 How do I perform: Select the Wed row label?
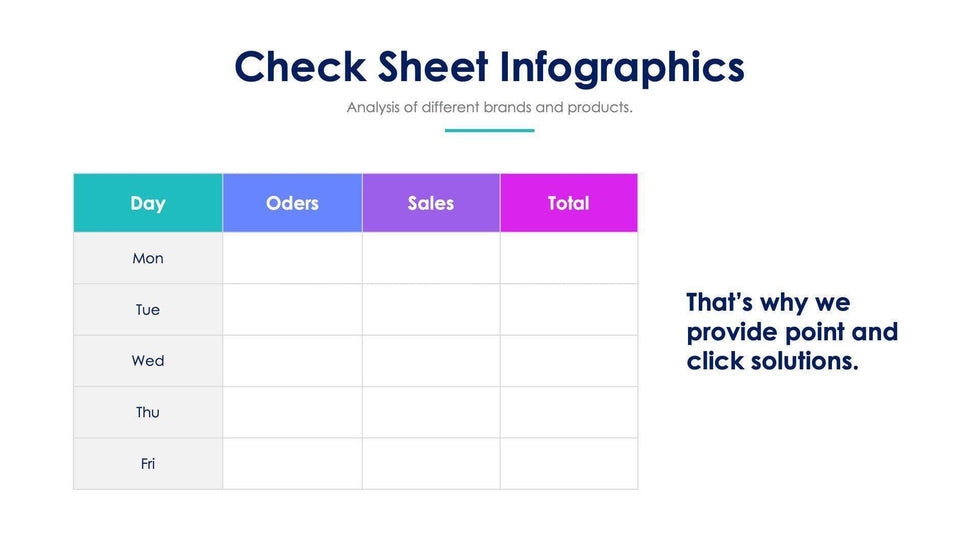(x=148, y=361)
